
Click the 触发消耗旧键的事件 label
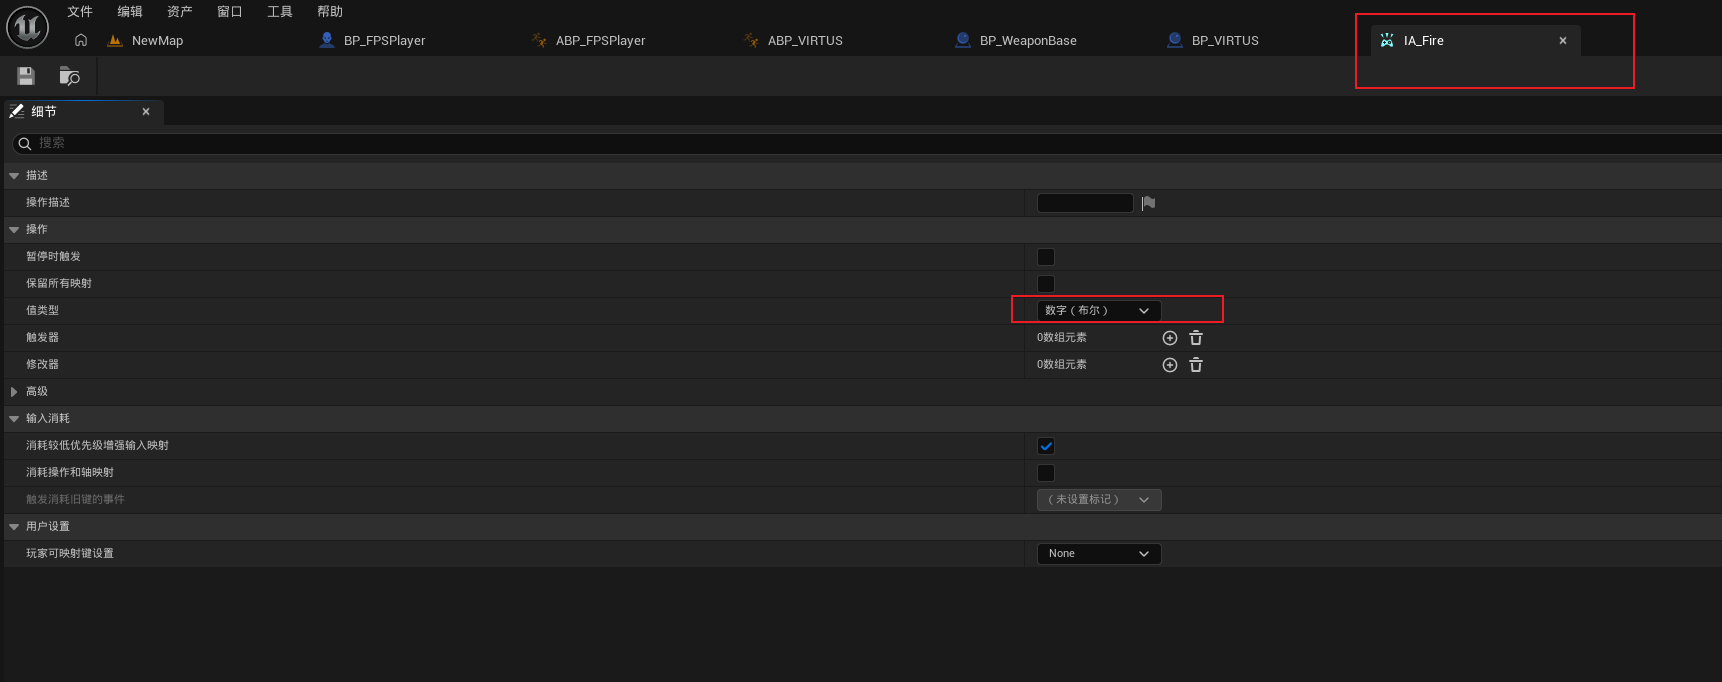click(x=75, y=500)
